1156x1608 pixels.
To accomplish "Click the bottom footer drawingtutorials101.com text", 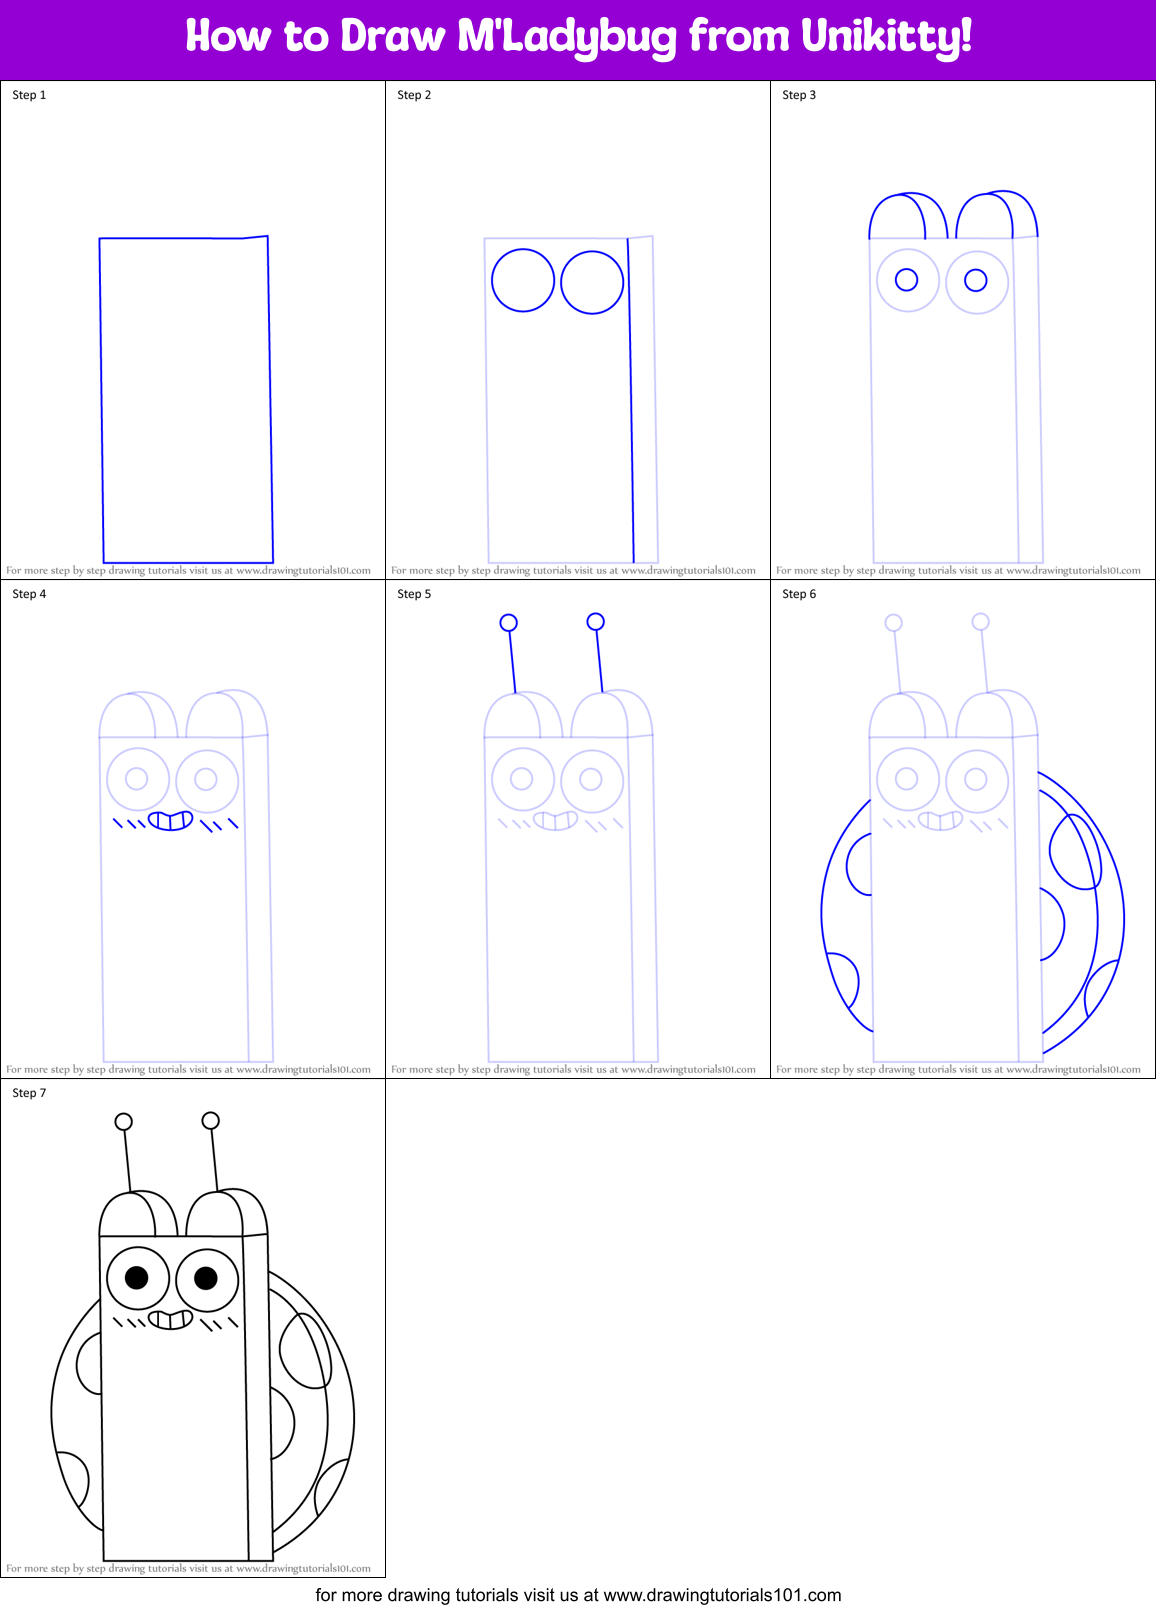I will tap(578, 1595).
